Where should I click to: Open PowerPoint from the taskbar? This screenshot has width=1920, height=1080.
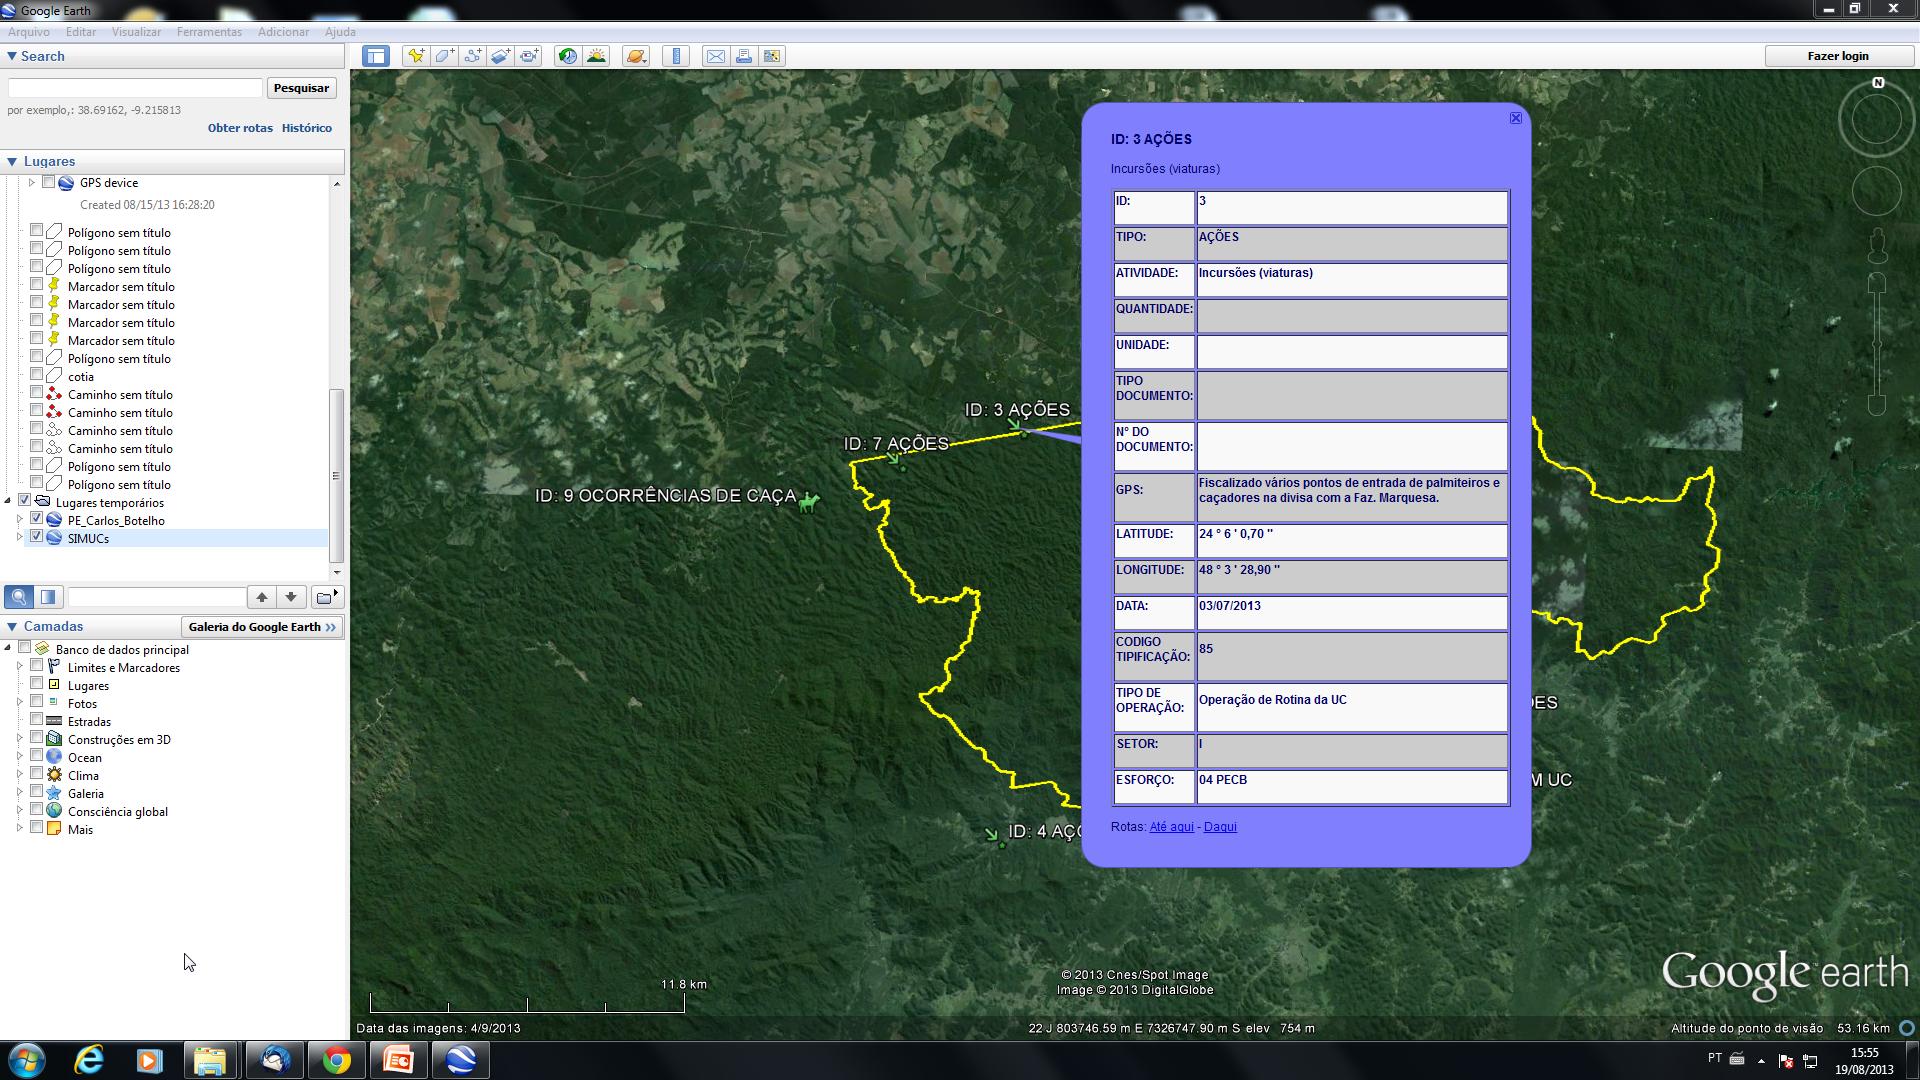tap(399, 1060)
